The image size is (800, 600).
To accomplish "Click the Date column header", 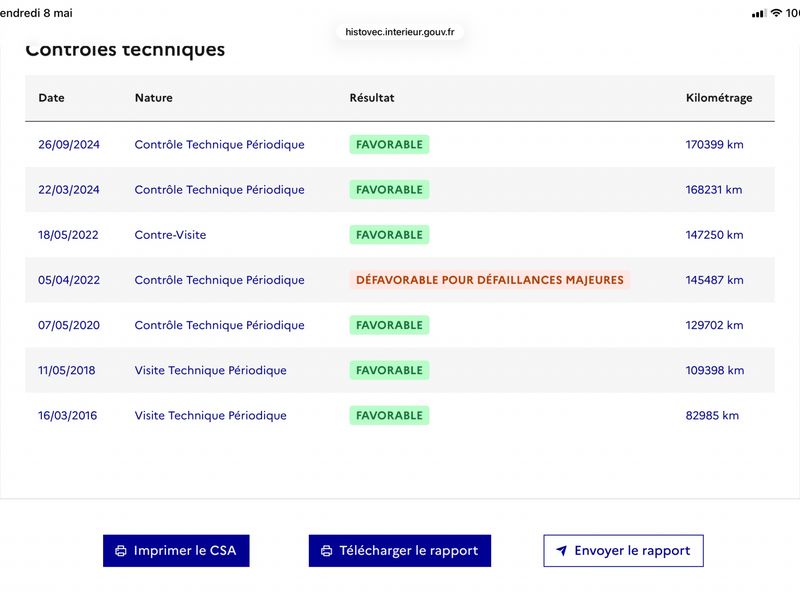I will coord(52,98).
